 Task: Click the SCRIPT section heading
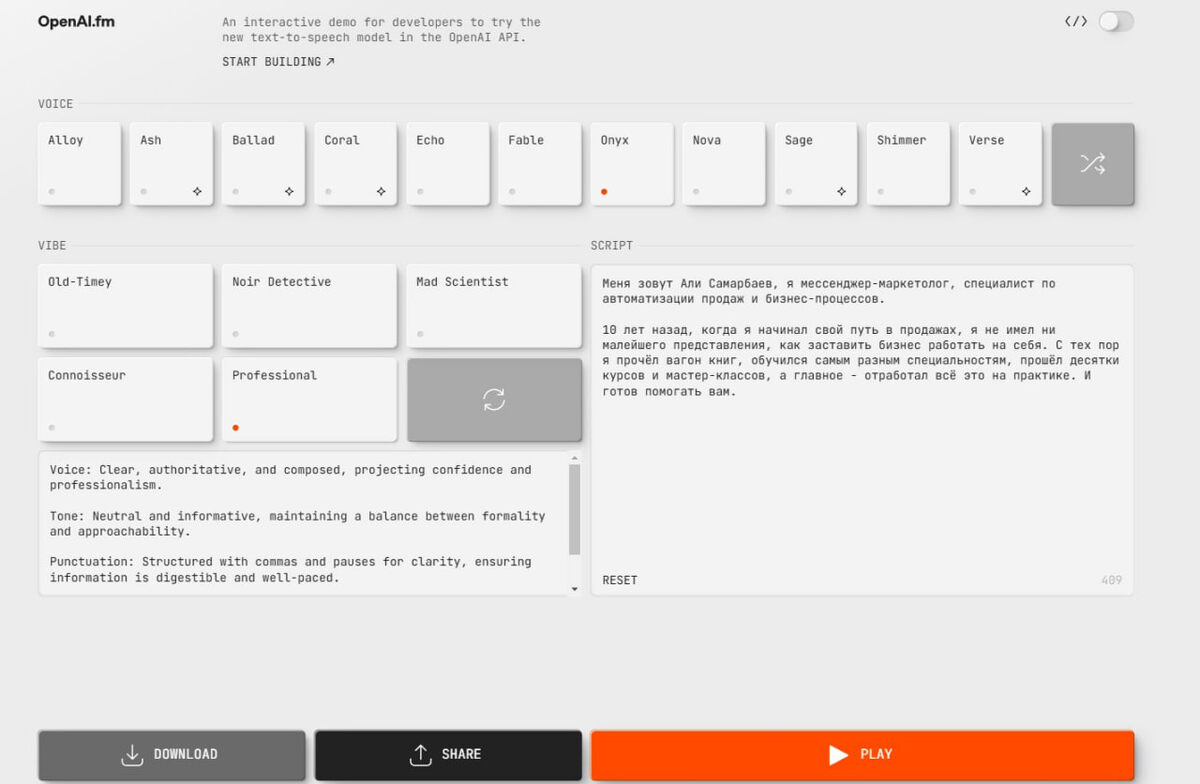[x=611, y=245]
